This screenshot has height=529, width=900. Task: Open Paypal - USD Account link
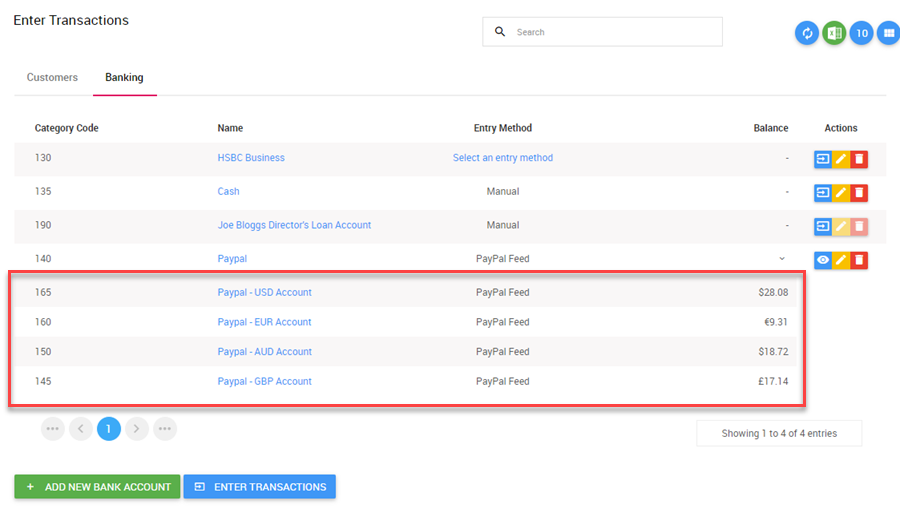[264, 293]
